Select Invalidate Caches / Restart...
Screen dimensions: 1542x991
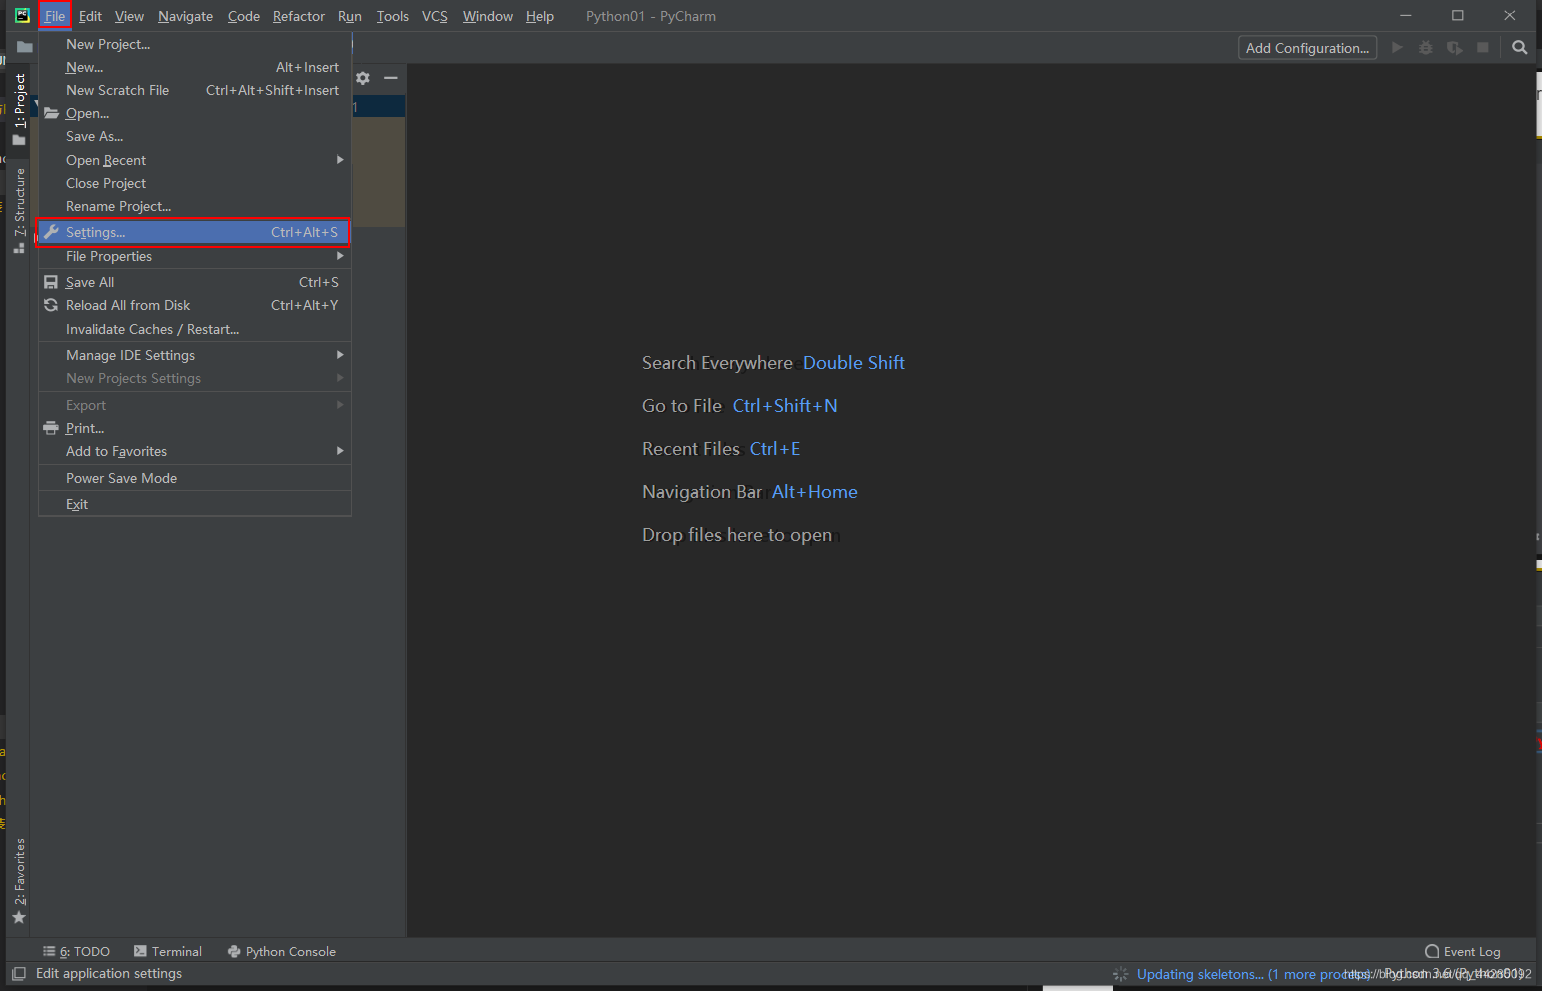pos(194,329)
